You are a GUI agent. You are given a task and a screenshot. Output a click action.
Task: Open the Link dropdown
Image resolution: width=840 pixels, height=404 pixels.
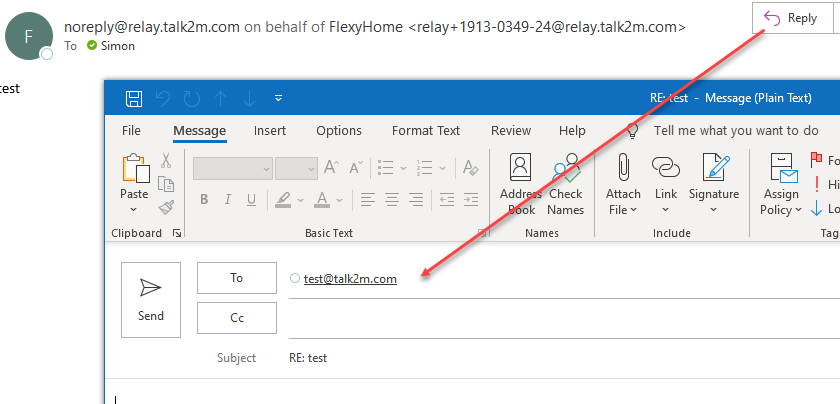pos(666,184)
